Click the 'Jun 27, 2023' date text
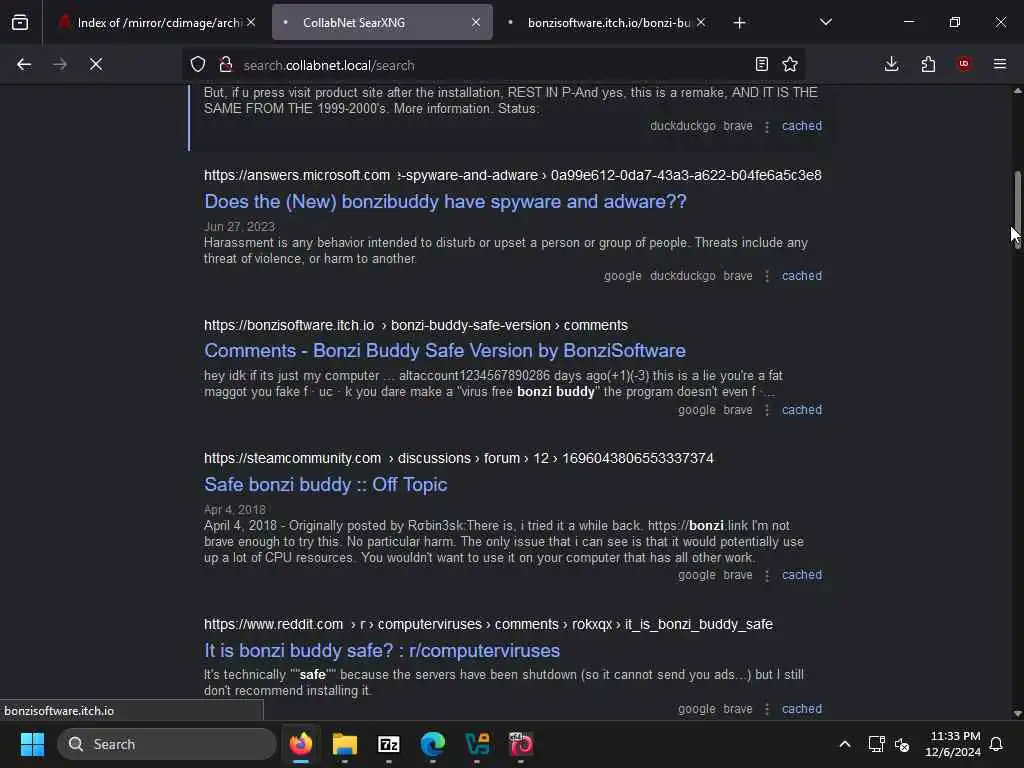1024x768 pixels. coord(239,227)
